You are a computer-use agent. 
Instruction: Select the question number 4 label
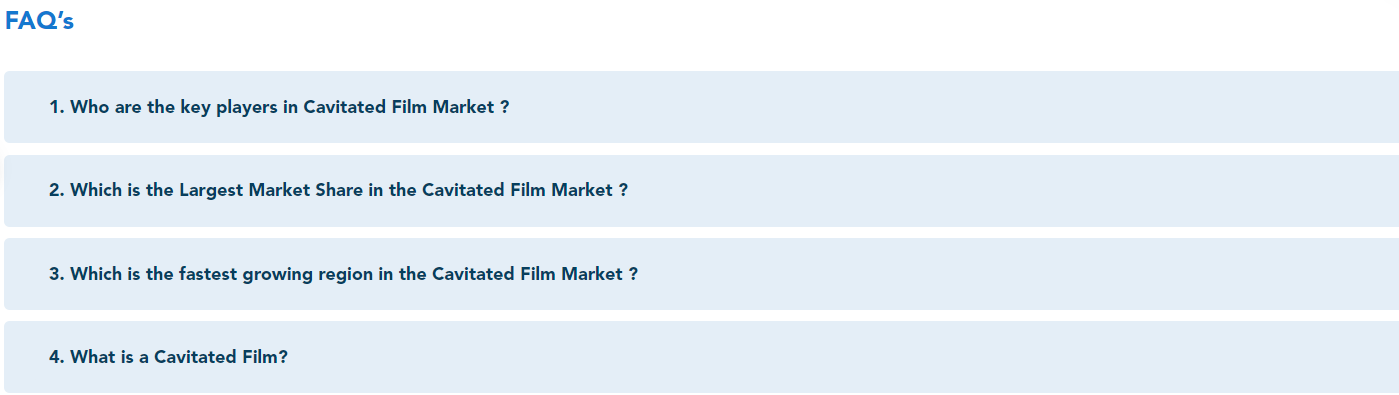[56, 357]
